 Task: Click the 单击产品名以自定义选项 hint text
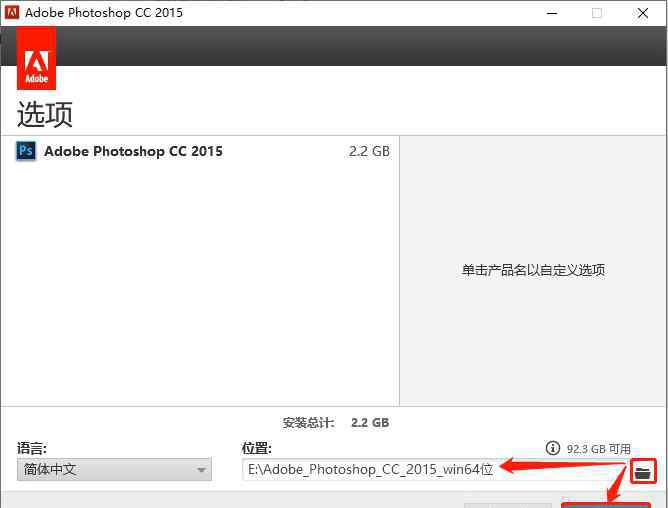(x=533, y=270)
